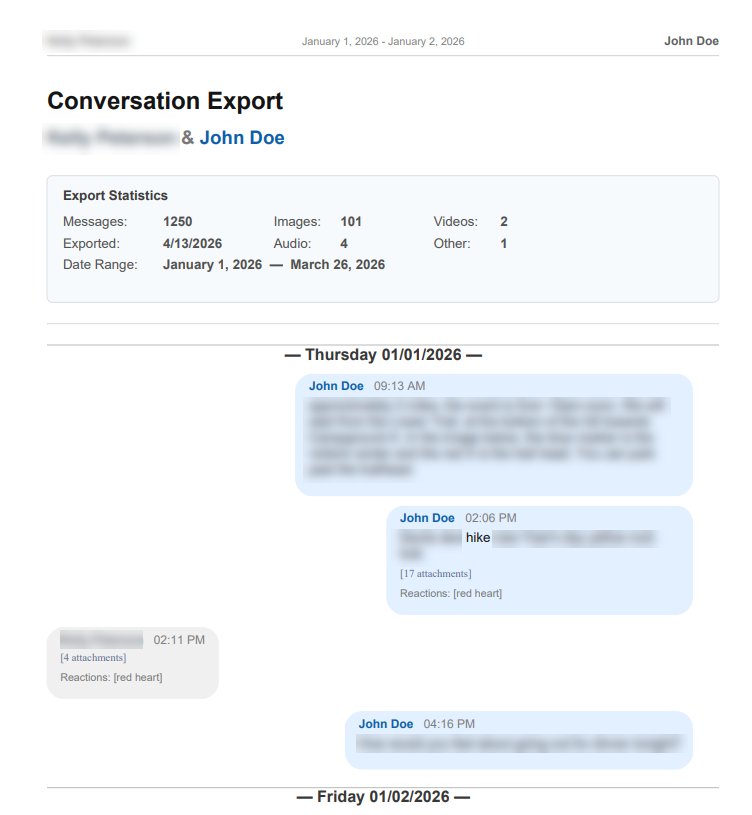This screenshot has height=815, width=752.
Task: Click the header date range at page top
Action: (383, 42)
